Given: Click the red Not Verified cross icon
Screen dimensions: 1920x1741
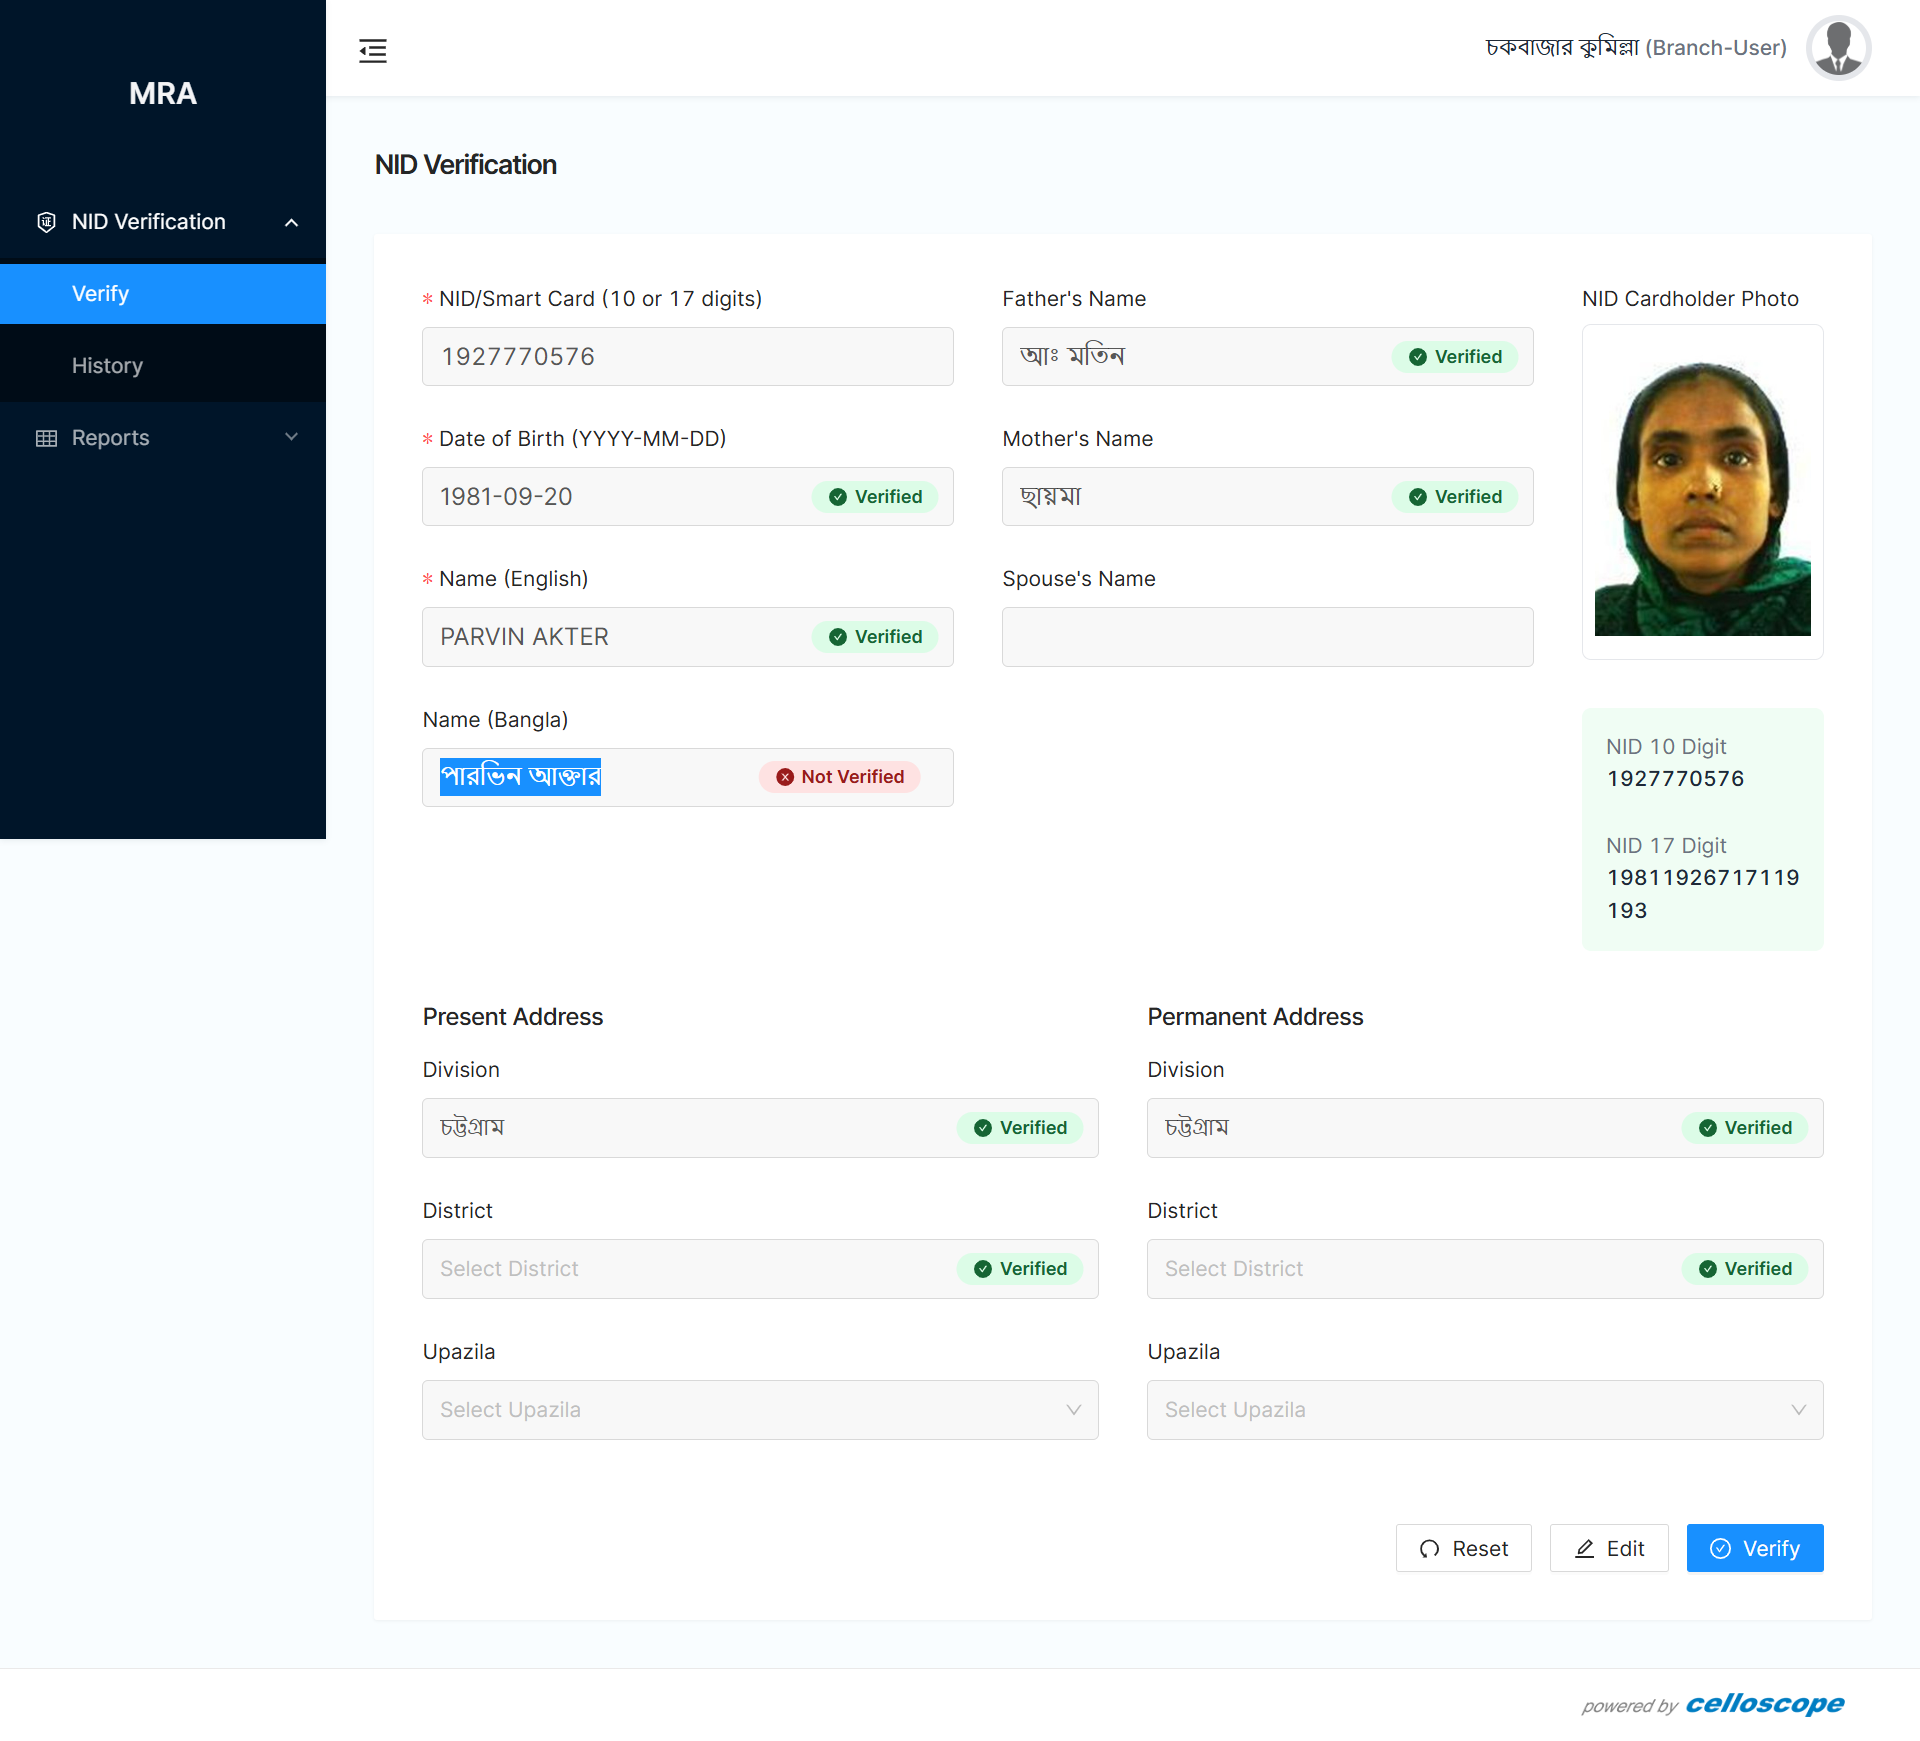Looking at the screenshot, I should [785, 777].
